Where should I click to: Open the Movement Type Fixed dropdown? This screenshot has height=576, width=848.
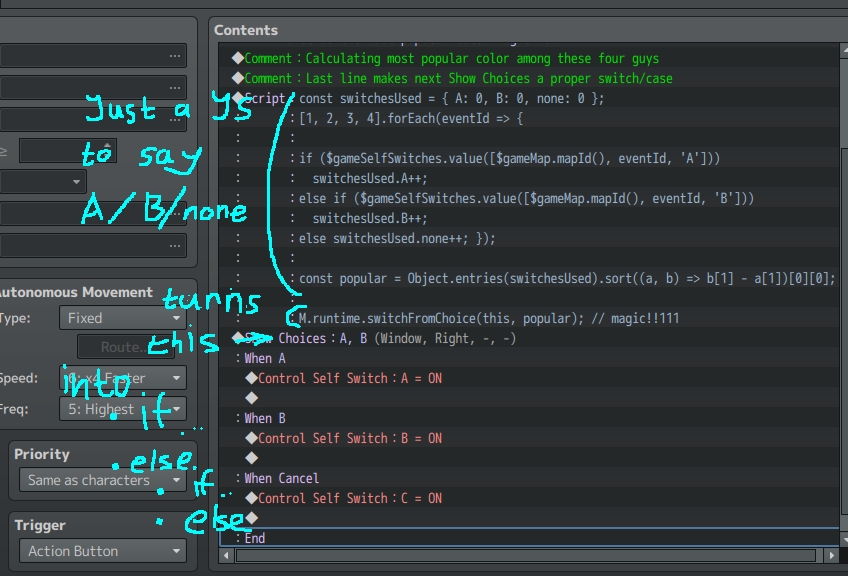(x=123, y=318)
